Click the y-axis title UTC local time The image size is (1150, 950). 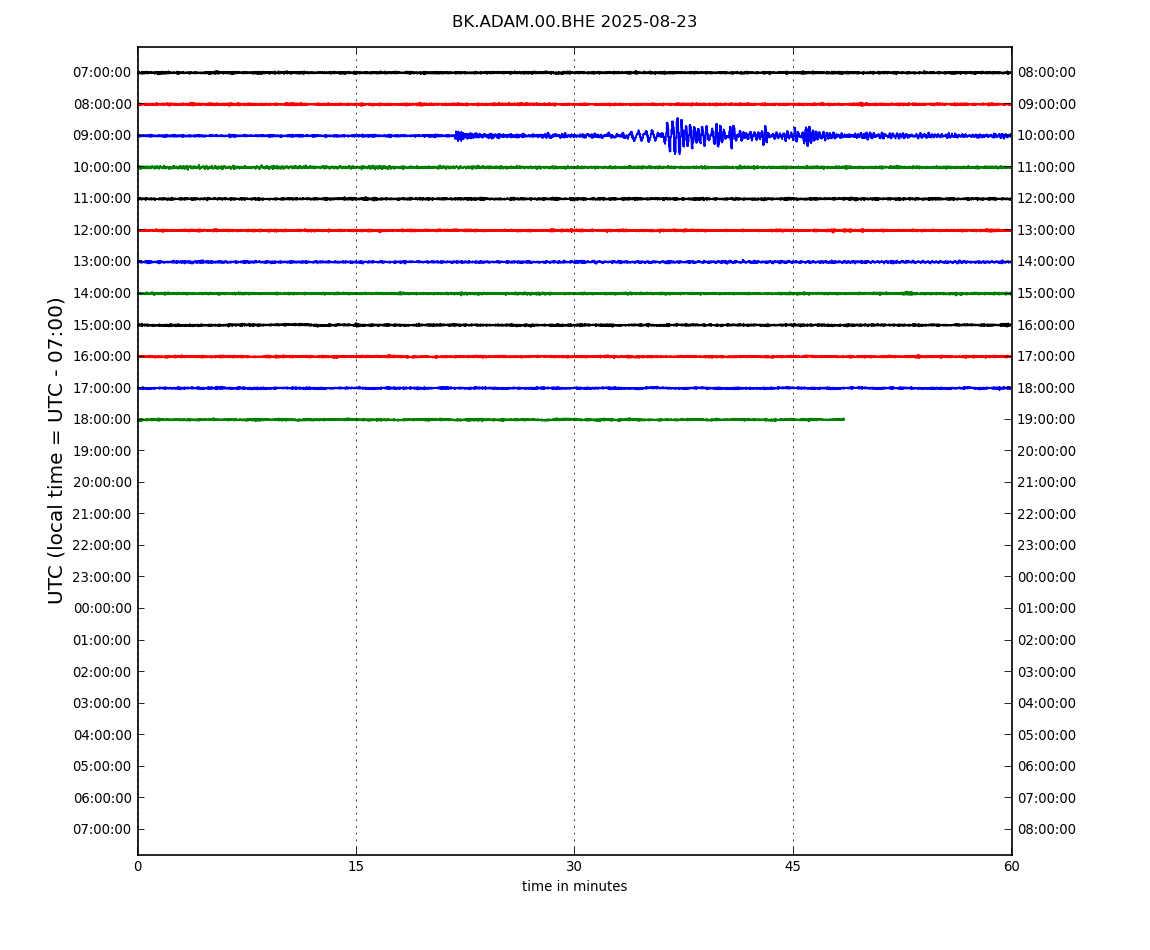tap(56, 450)
